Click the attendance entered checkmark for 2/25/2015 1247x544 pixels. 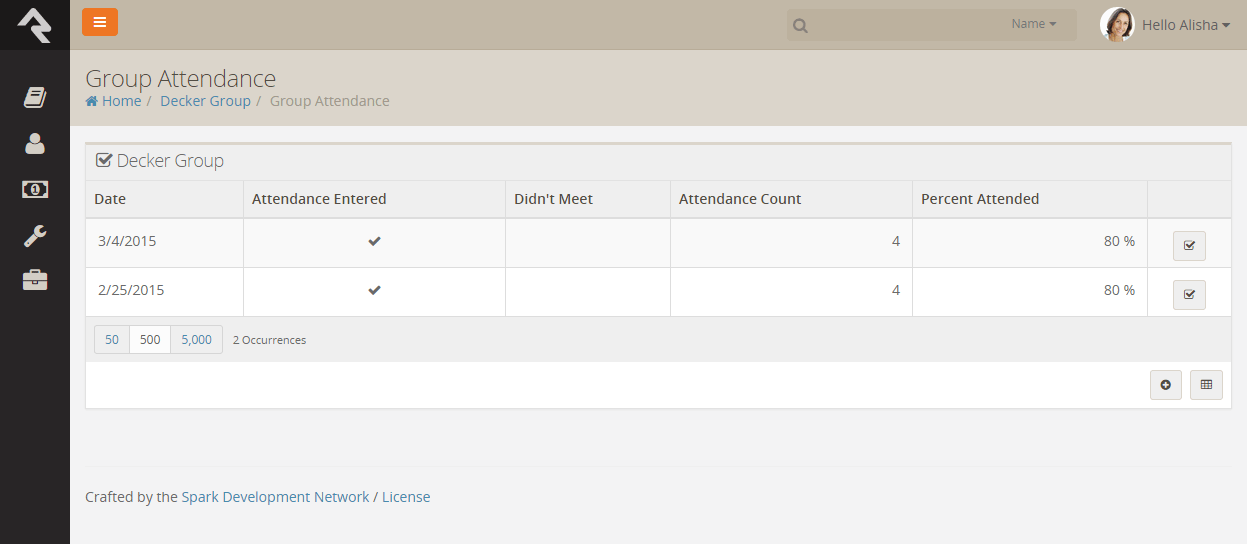[374, 290]
